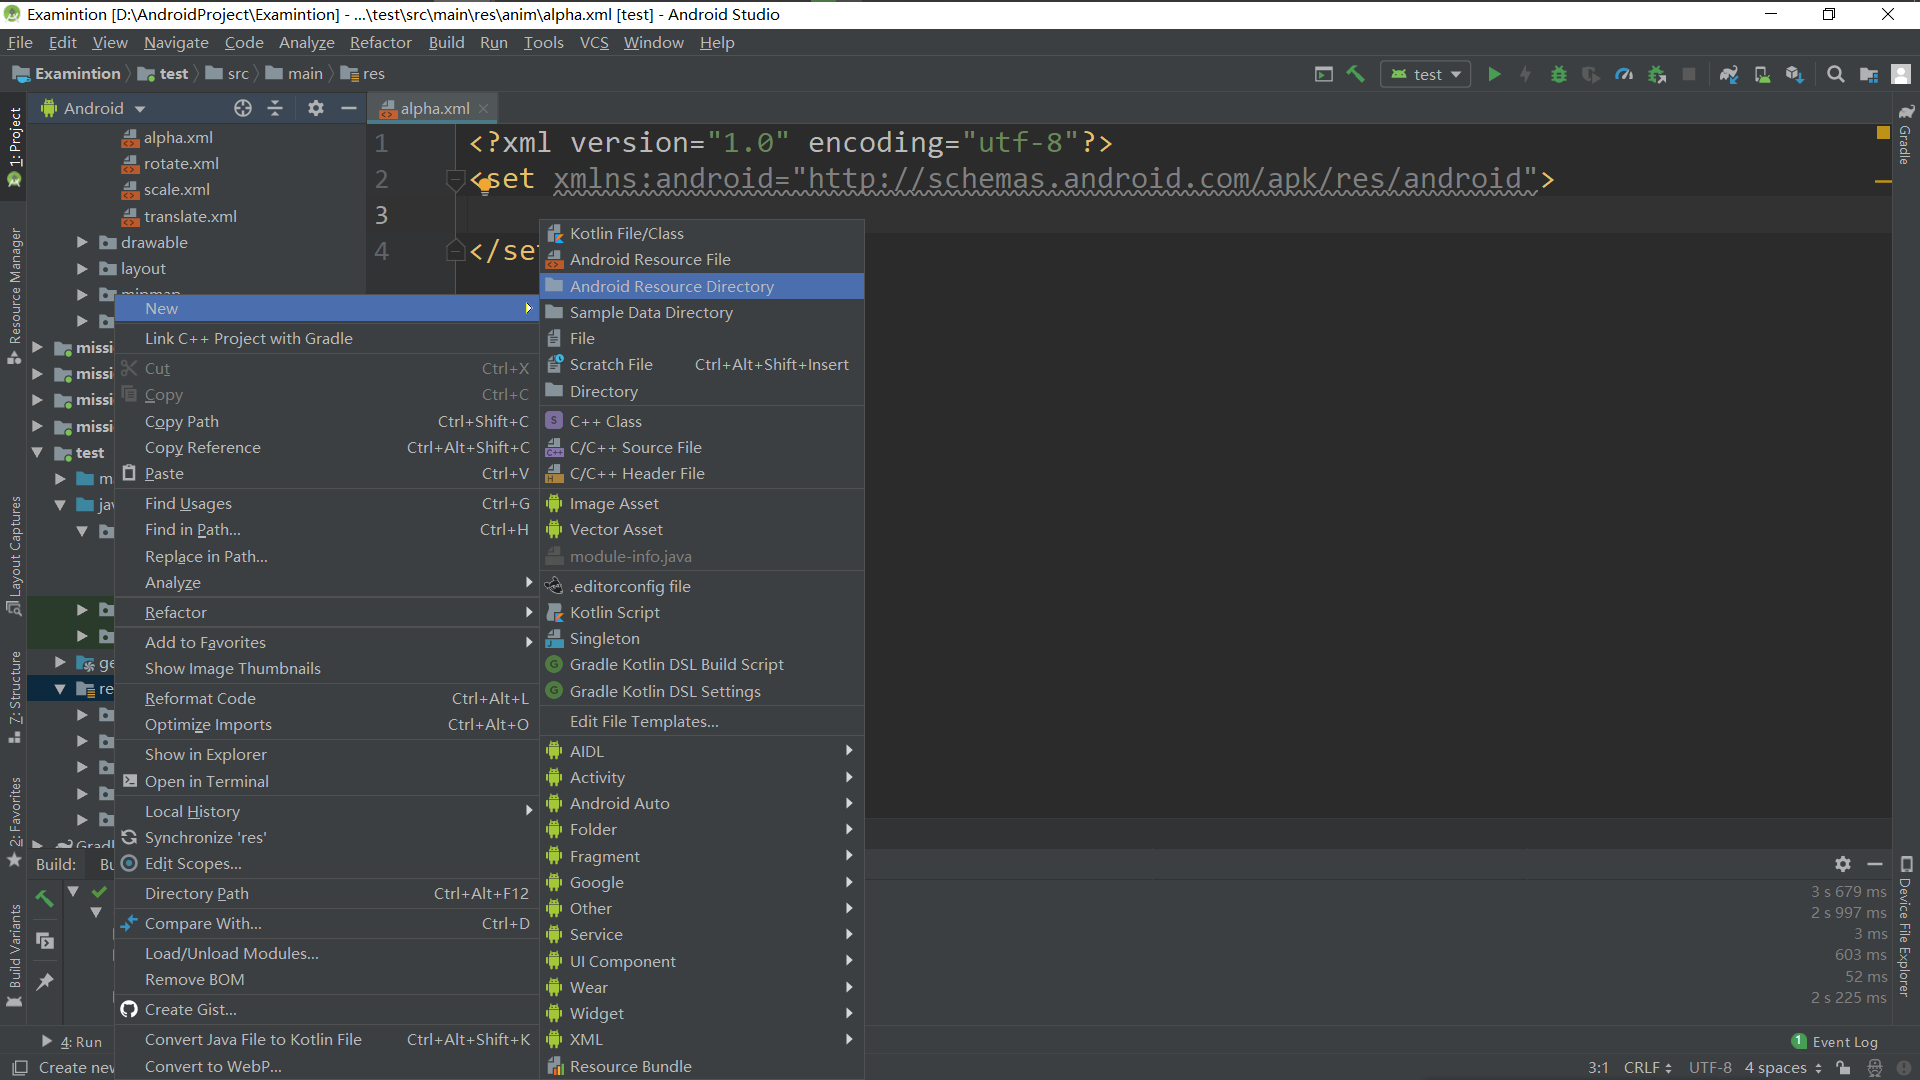Select Android Resource Directory menu item
Viewport: 1920px width, 1080px height.
click(672, 286)
